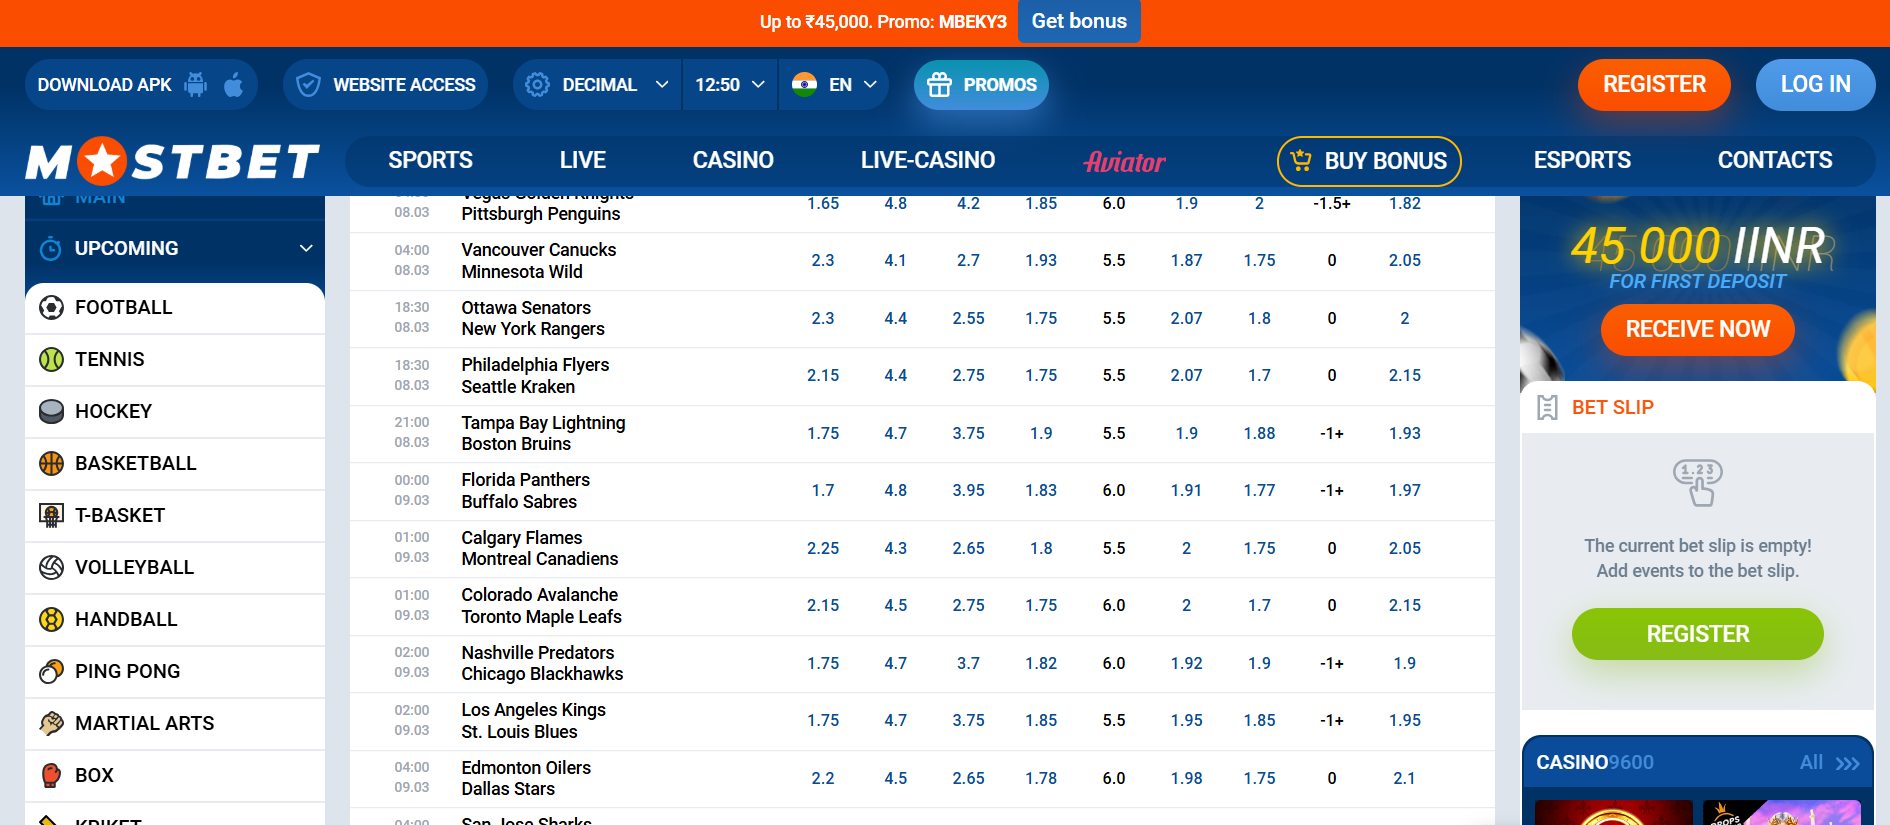Viewport: 1890px width, 825px height.
Task: Select odds 2.25 for Calgary Flames win
Action: pyautogui.click(x=823, y=548)
